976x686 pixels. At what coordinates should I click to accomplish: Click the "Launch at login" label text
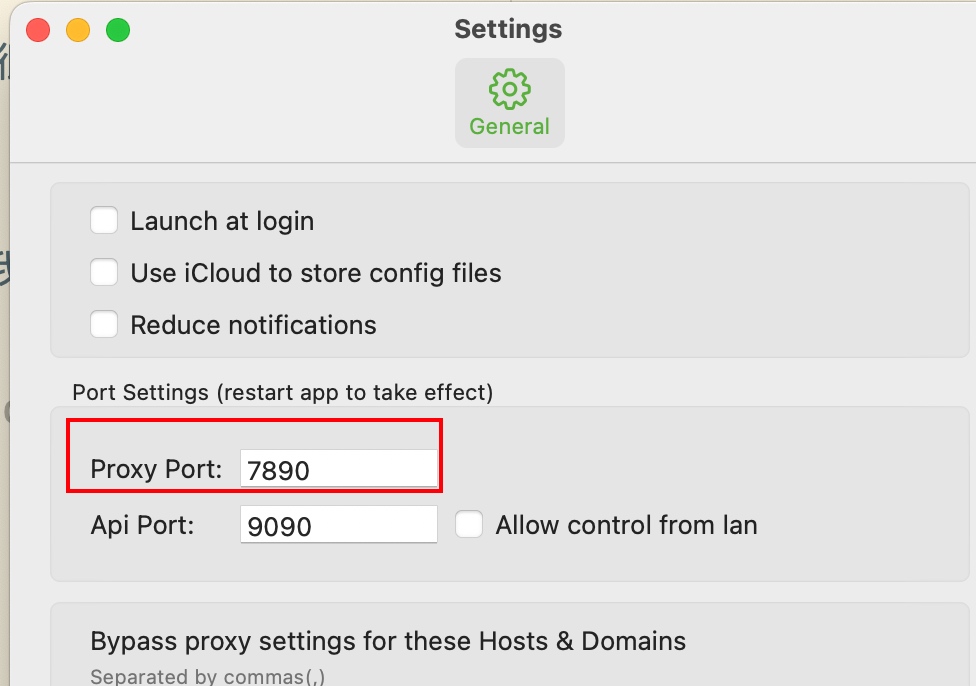[x=222, y=221]
